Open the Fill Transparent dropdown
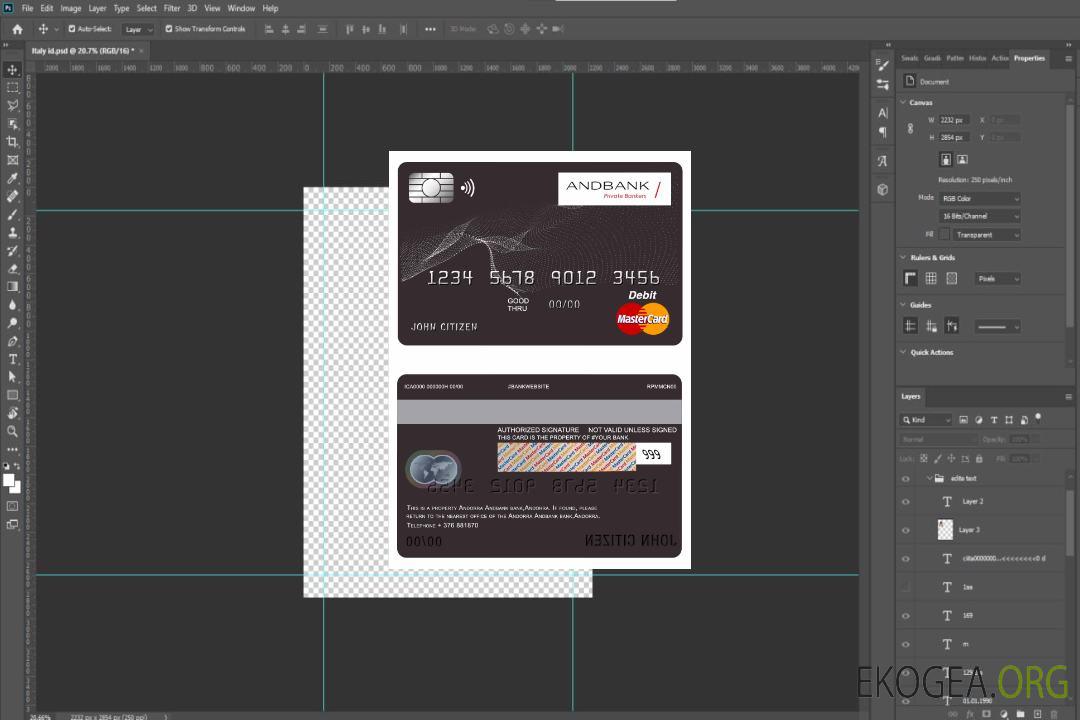 click(x=986, y=235)
